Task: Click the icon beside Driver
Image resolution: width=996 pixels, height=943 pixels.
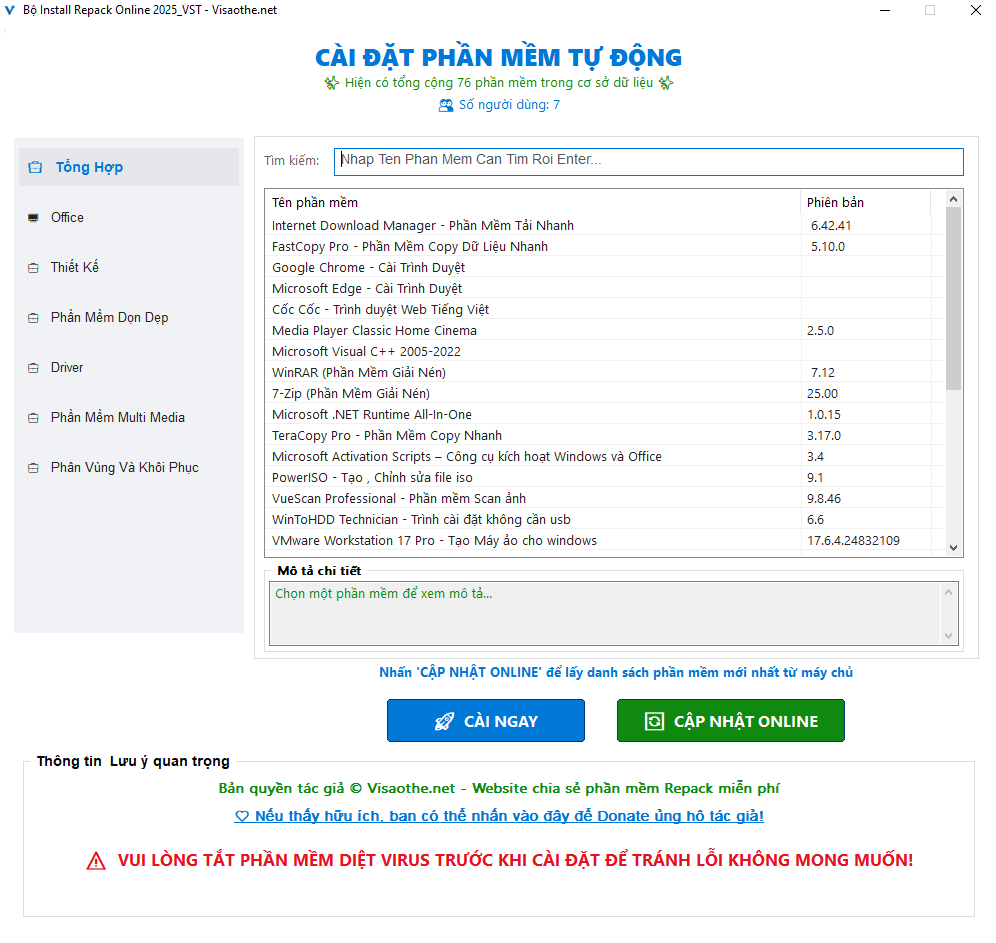Action: (x=33, y=368)
